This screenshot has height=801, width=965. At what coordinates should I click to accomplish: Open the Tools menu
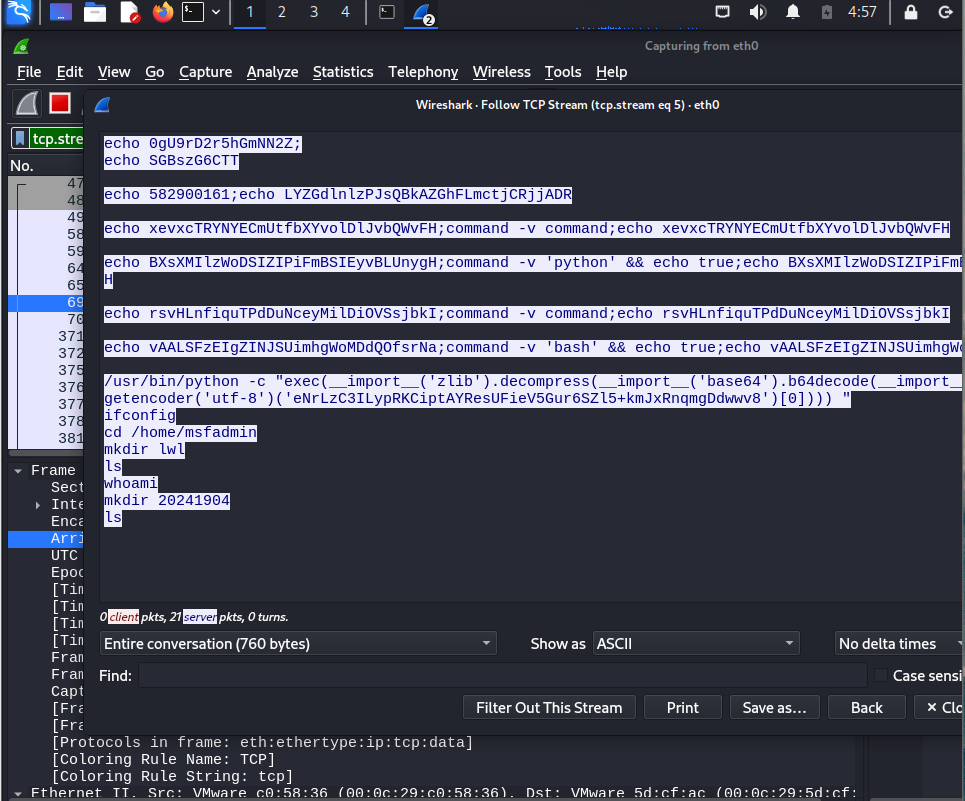pos(563,72)
